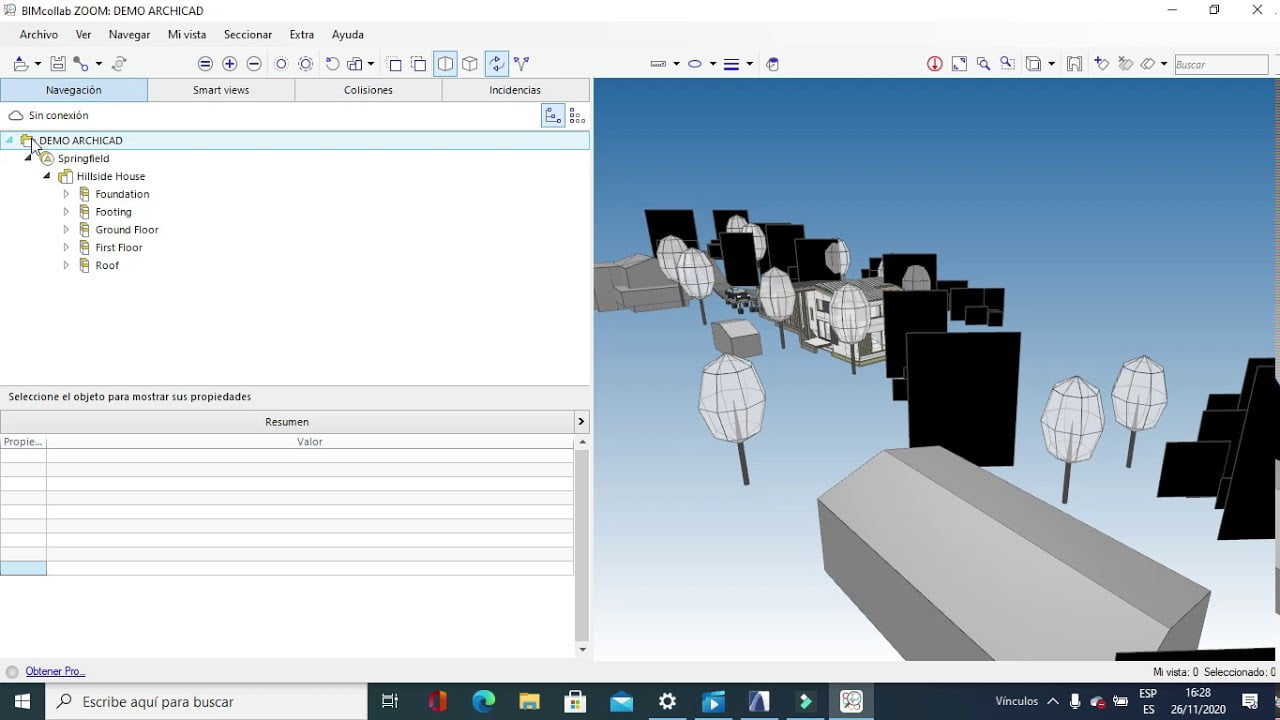
Task: Click the remove section plane icon
Action: 1125,64
